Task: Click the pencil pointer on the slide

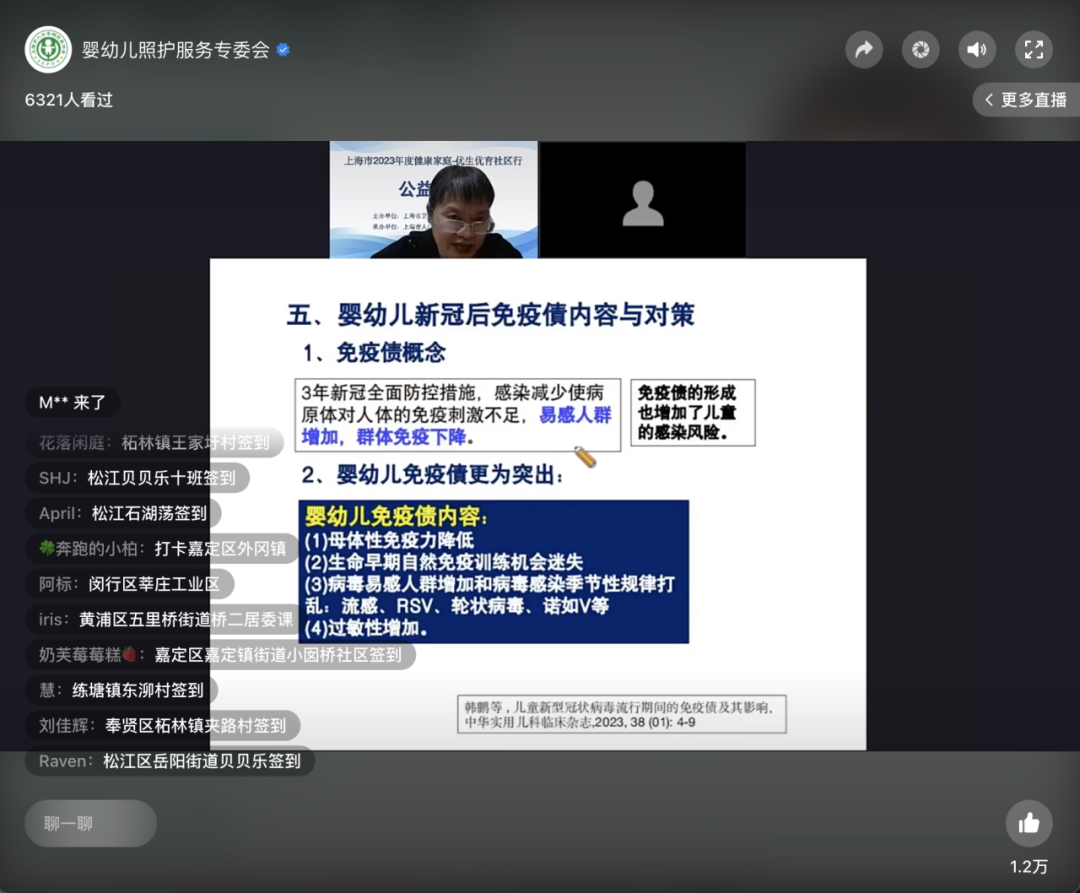Action: pos(585,456)
